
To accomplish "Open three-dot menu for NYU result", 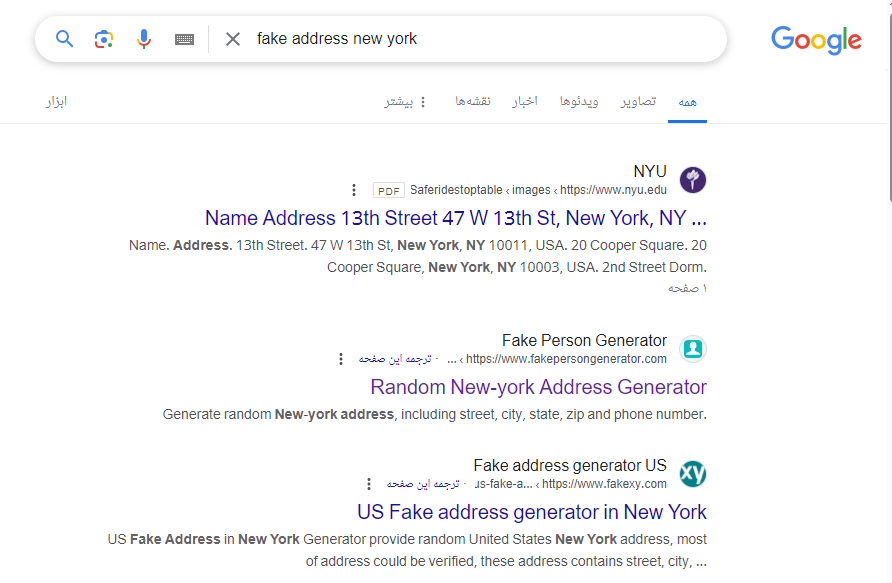I will (354, 190).
